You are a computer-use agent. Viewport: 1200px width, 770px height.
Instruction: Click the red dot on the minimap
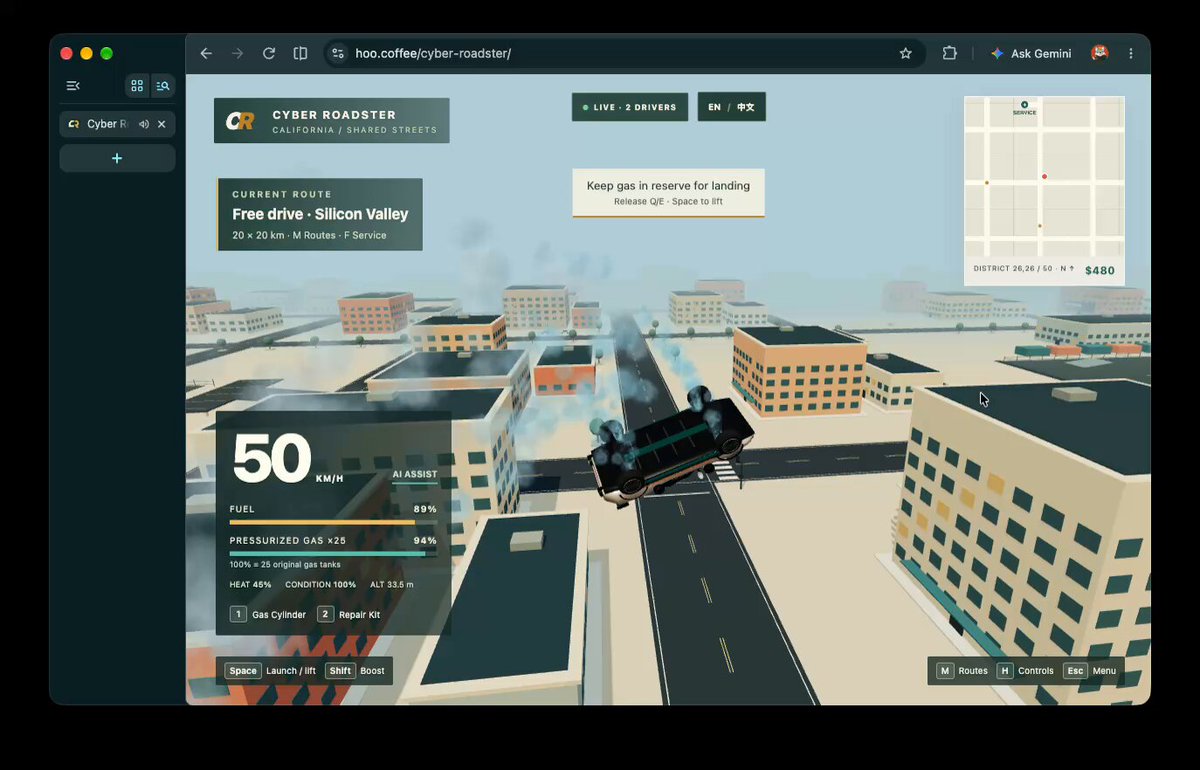1044,177
